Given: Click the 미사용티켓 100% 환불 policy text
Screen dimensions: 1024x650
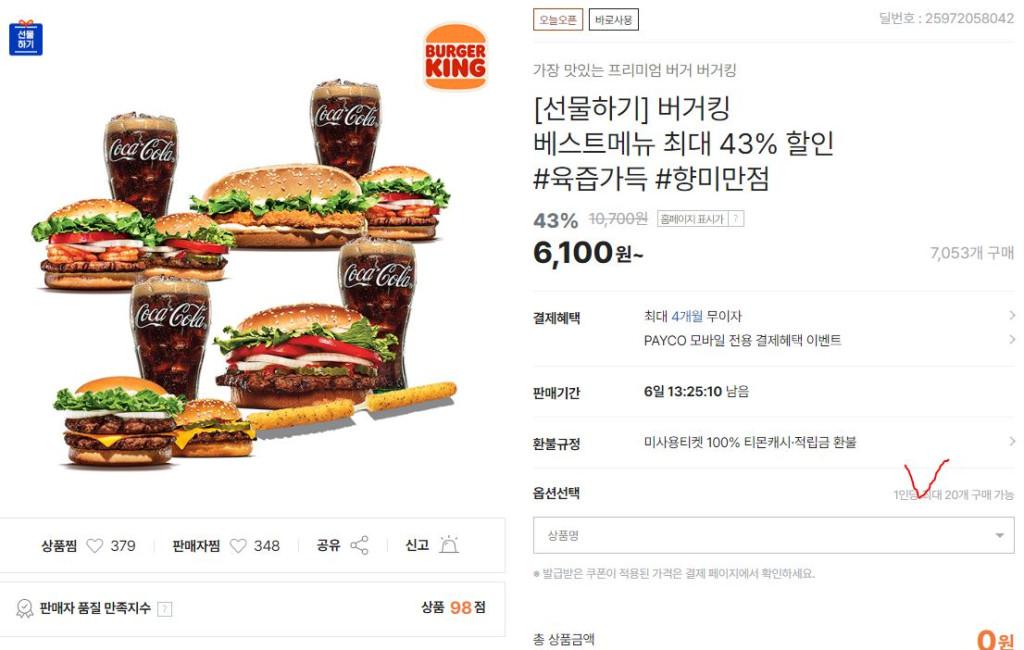Looking at the screenshot, I should pos(750,442).
